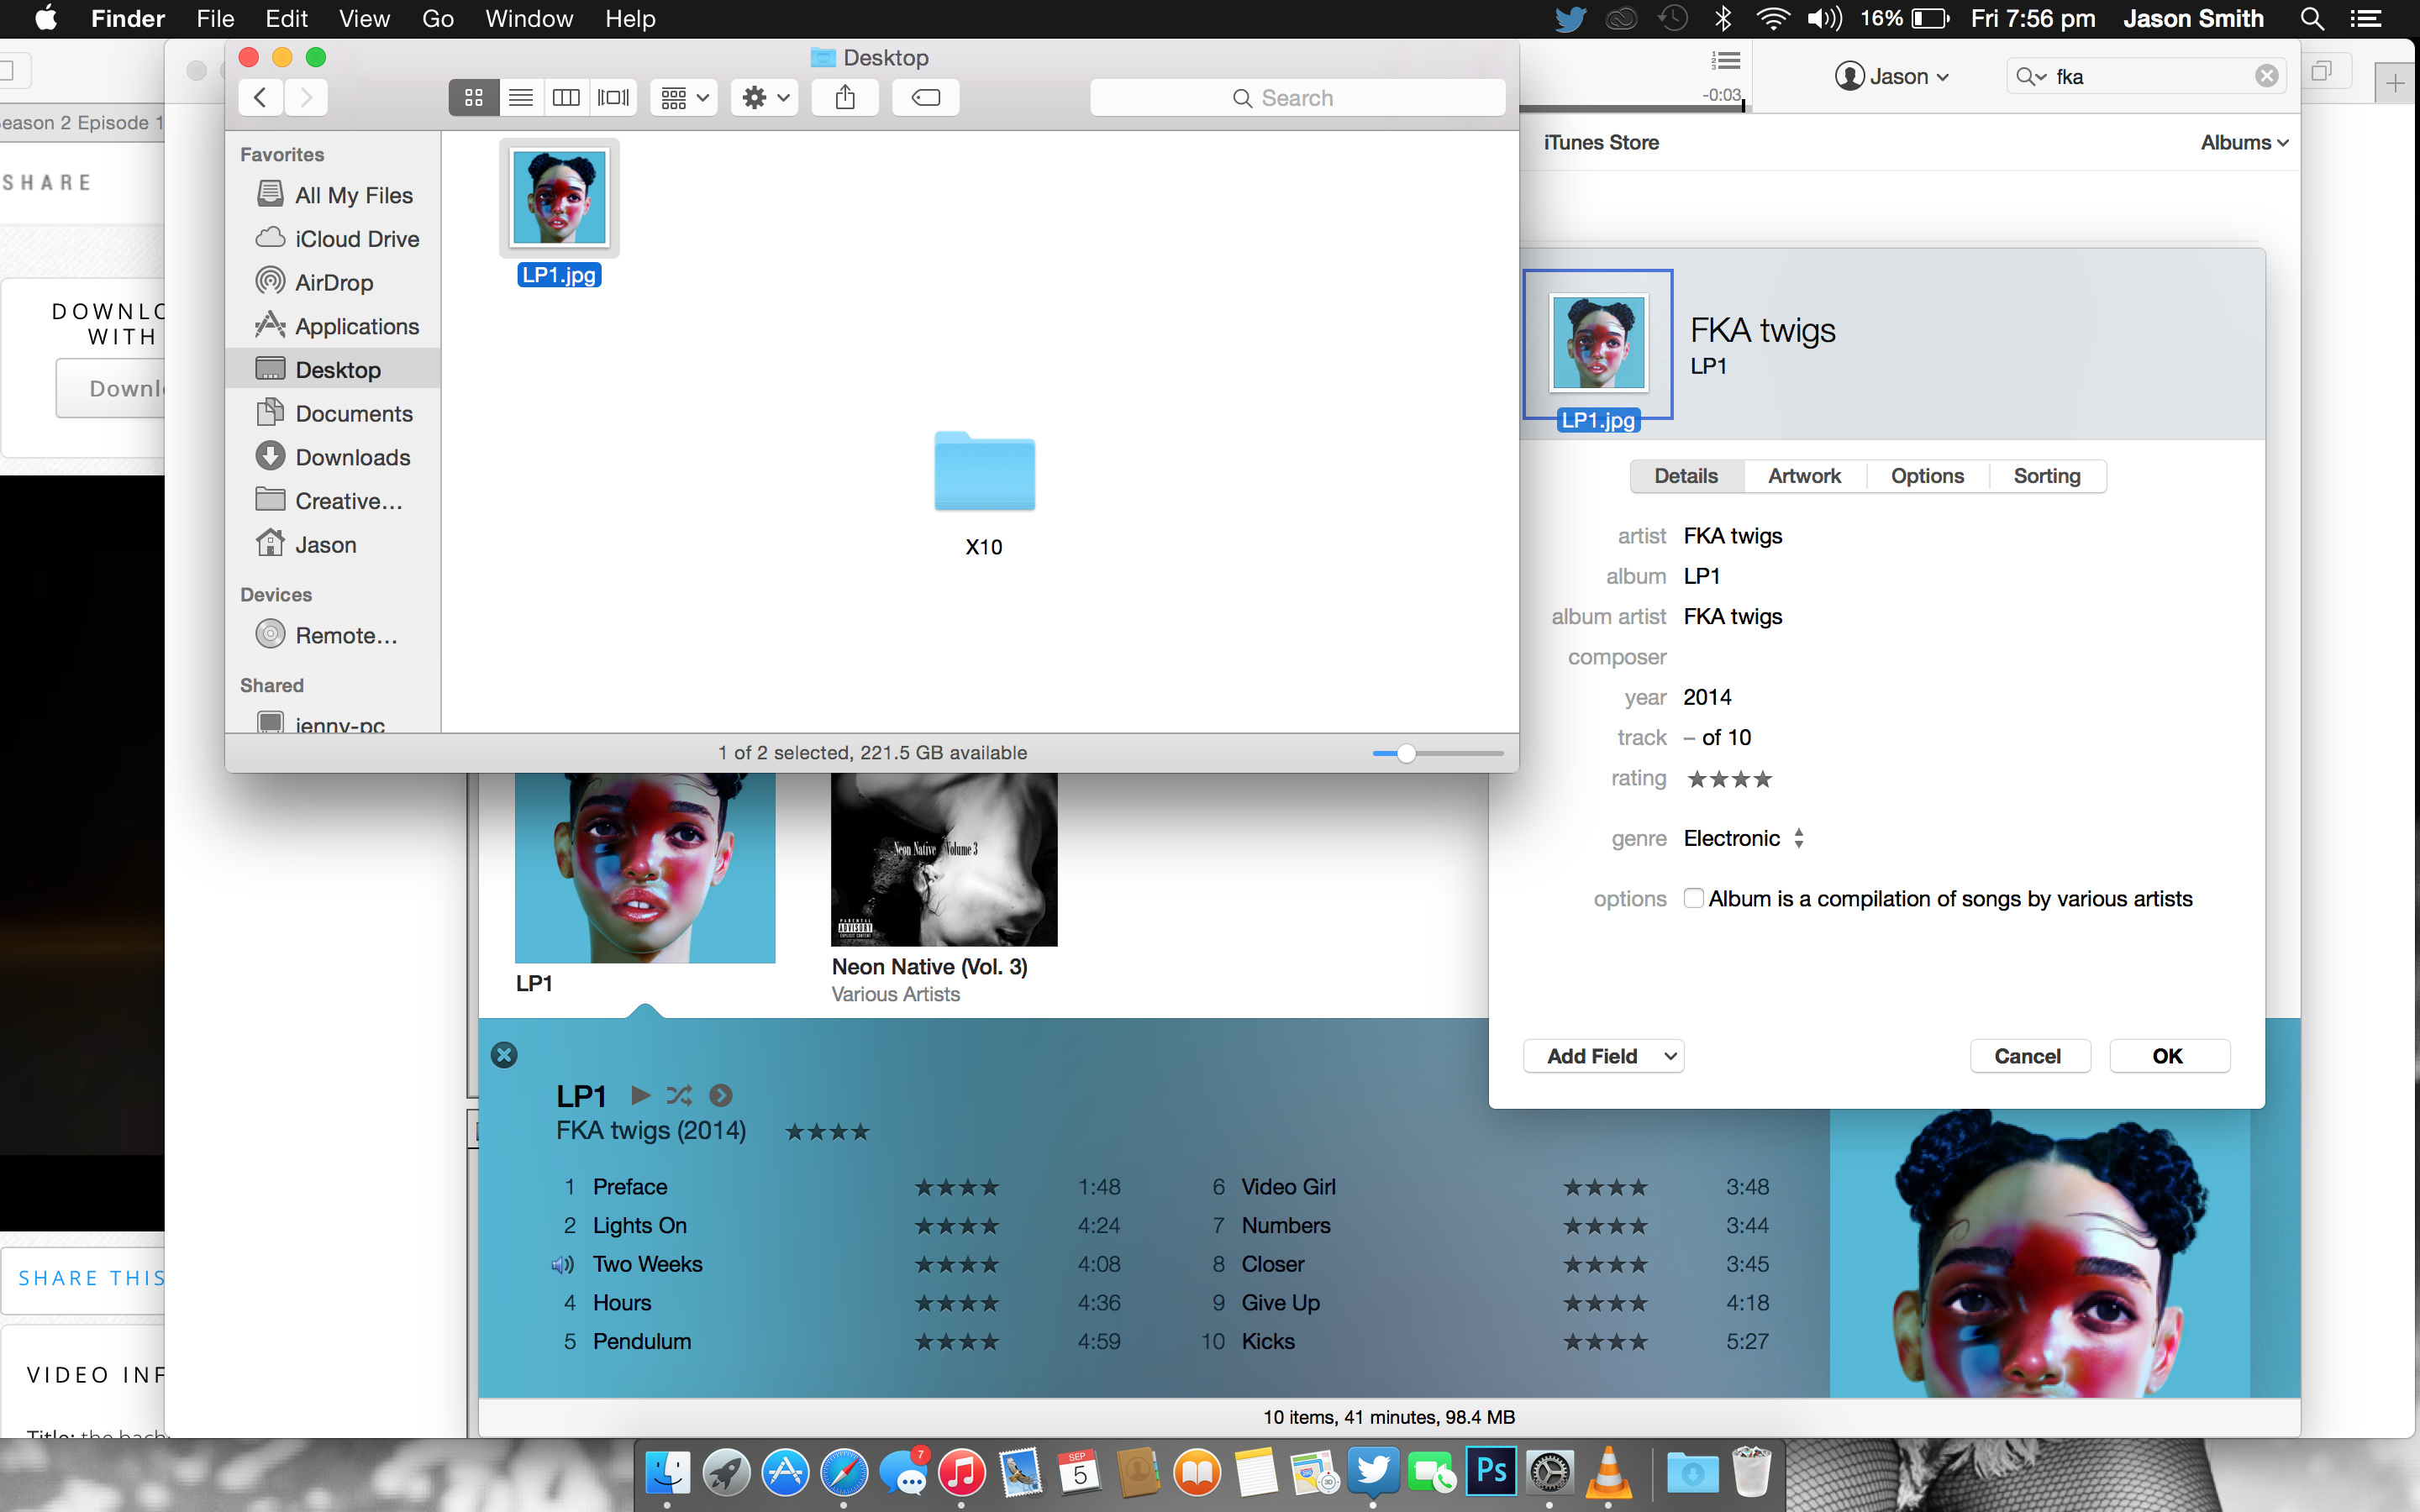Switch to the Artwork tab

(1804, 476)
